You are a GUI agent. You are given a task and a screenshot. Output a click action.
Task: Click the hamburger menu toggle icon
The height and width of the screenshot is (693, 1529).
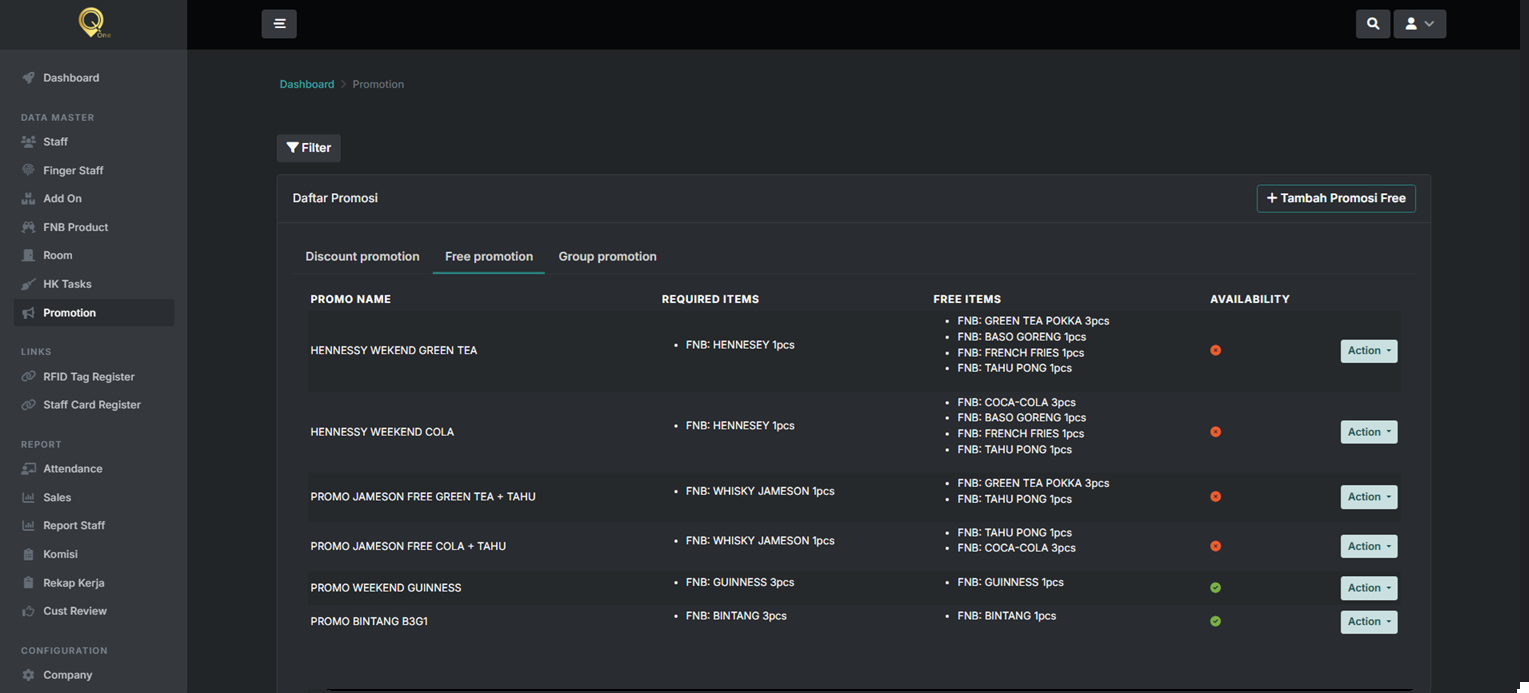click(279, 24)
